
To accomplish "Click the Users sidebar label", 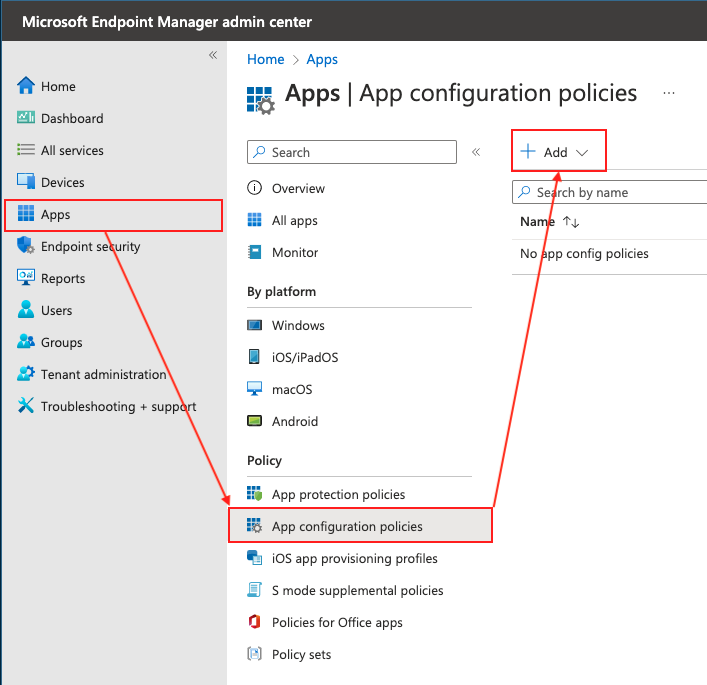I will coord(56,310).
